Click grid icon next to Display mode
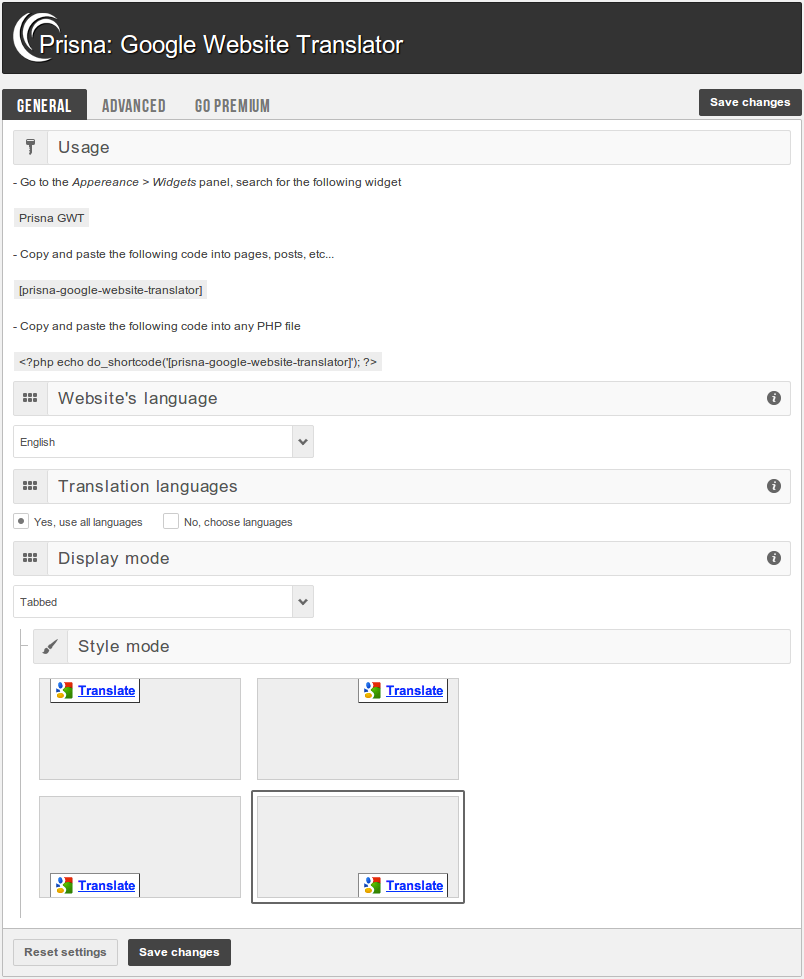Screen dimensions: 804x979 (x=30, y=558)
